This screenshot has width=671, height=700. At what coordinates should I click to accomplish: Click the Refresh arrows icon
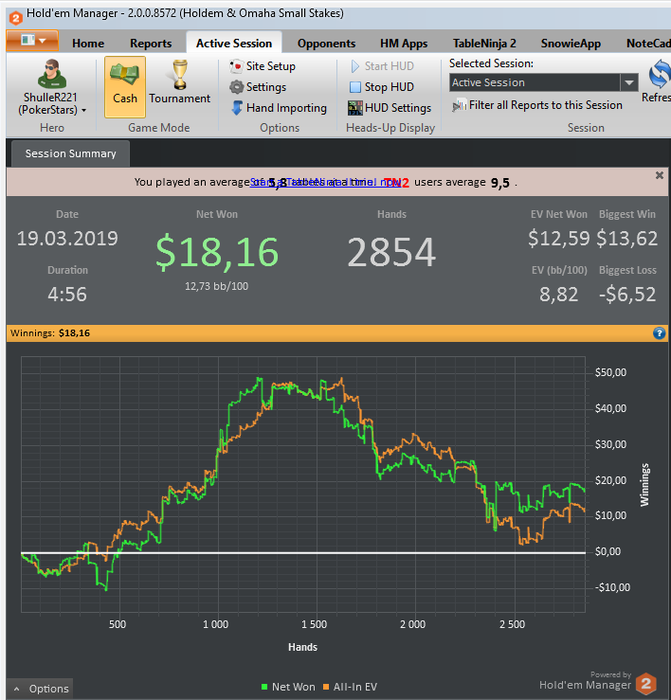tap(659, 74)
